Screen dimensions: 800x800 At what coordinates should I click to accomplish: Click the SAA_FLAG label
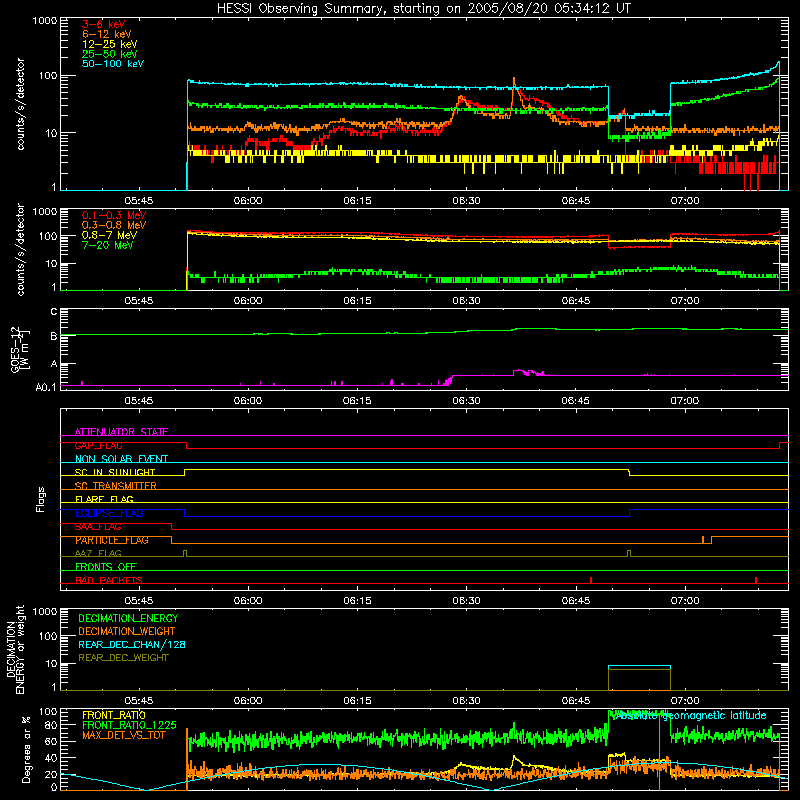(98, 527)
